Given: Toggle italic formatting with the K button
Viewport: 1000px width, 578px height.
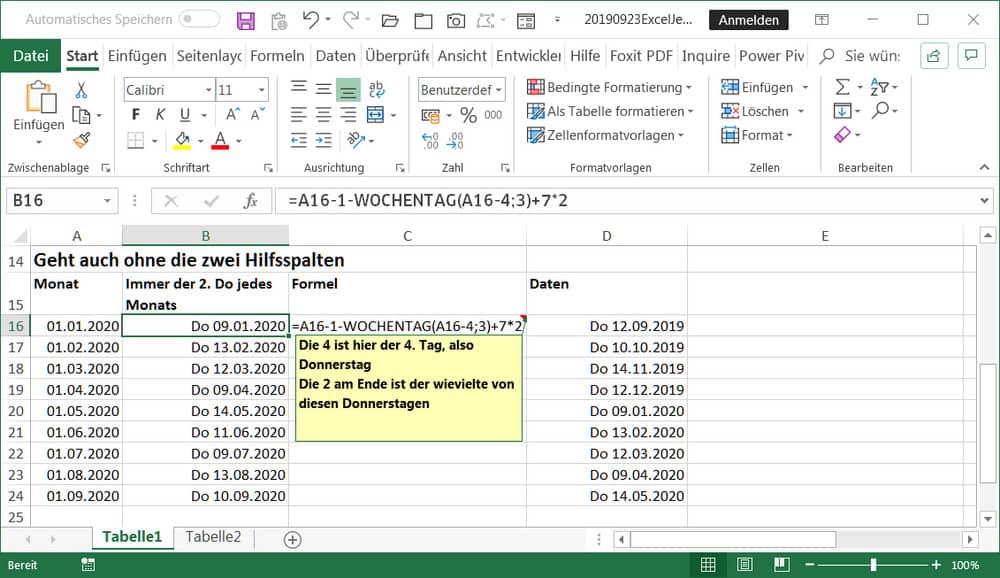Looking at the screenshot, I should (159, 114).
